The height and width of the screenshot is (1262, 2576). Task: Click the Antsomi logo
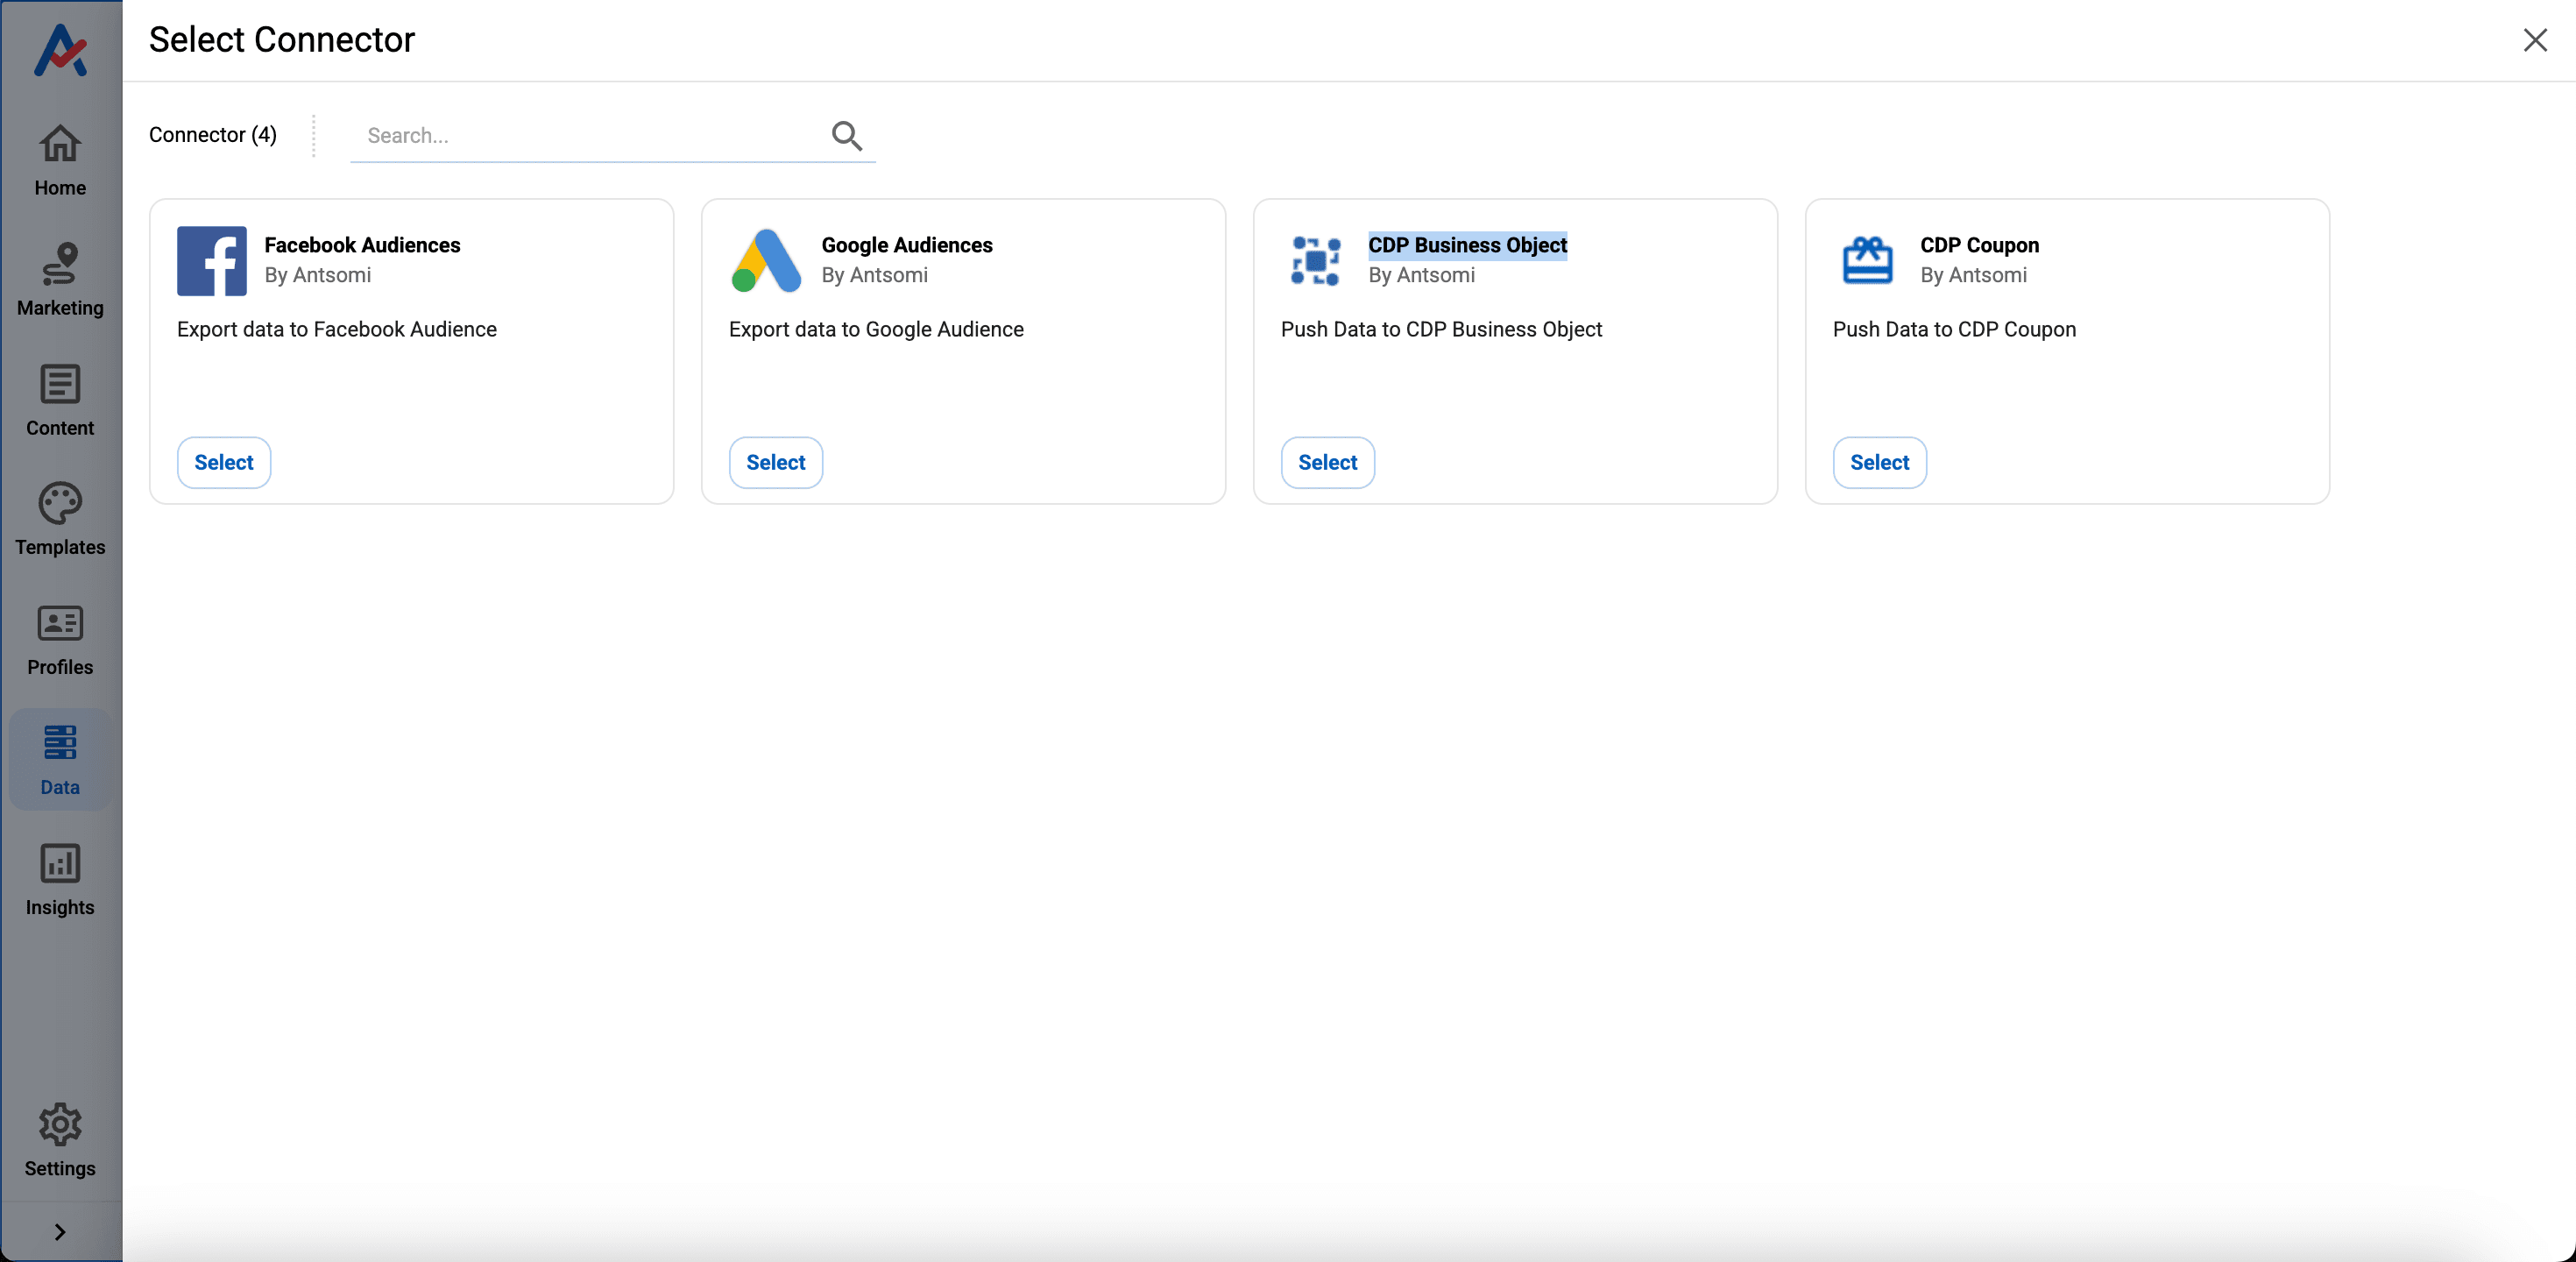(x=60, y=50)
